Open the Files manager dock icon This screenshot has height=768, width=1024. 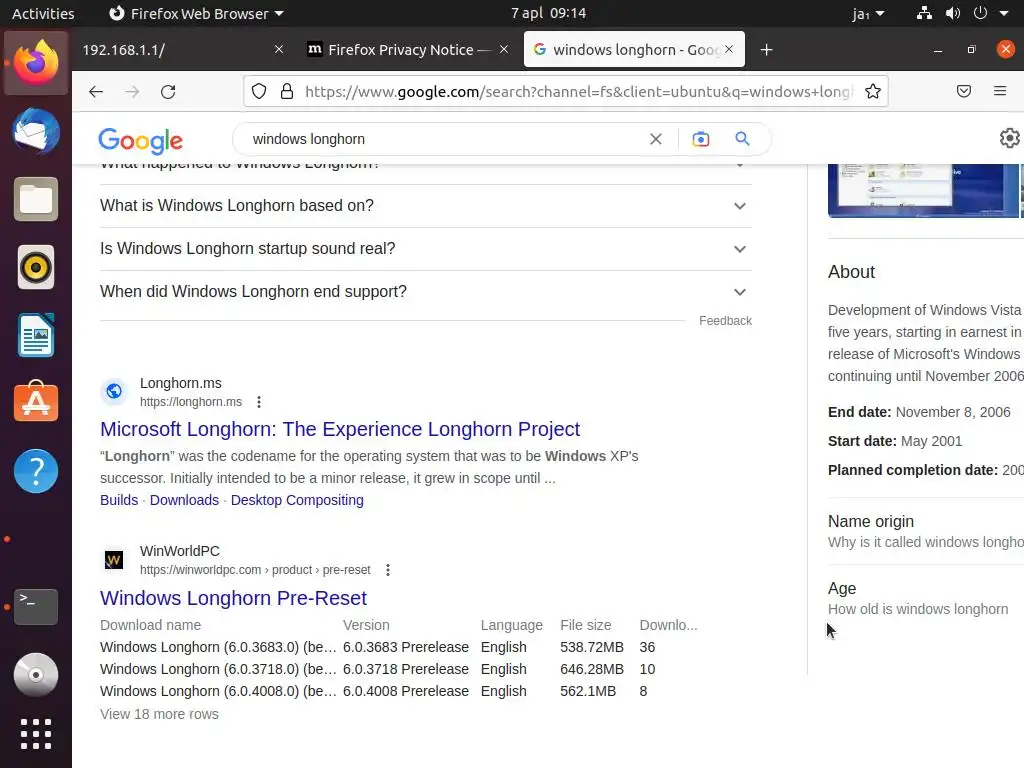pos(36,199)
